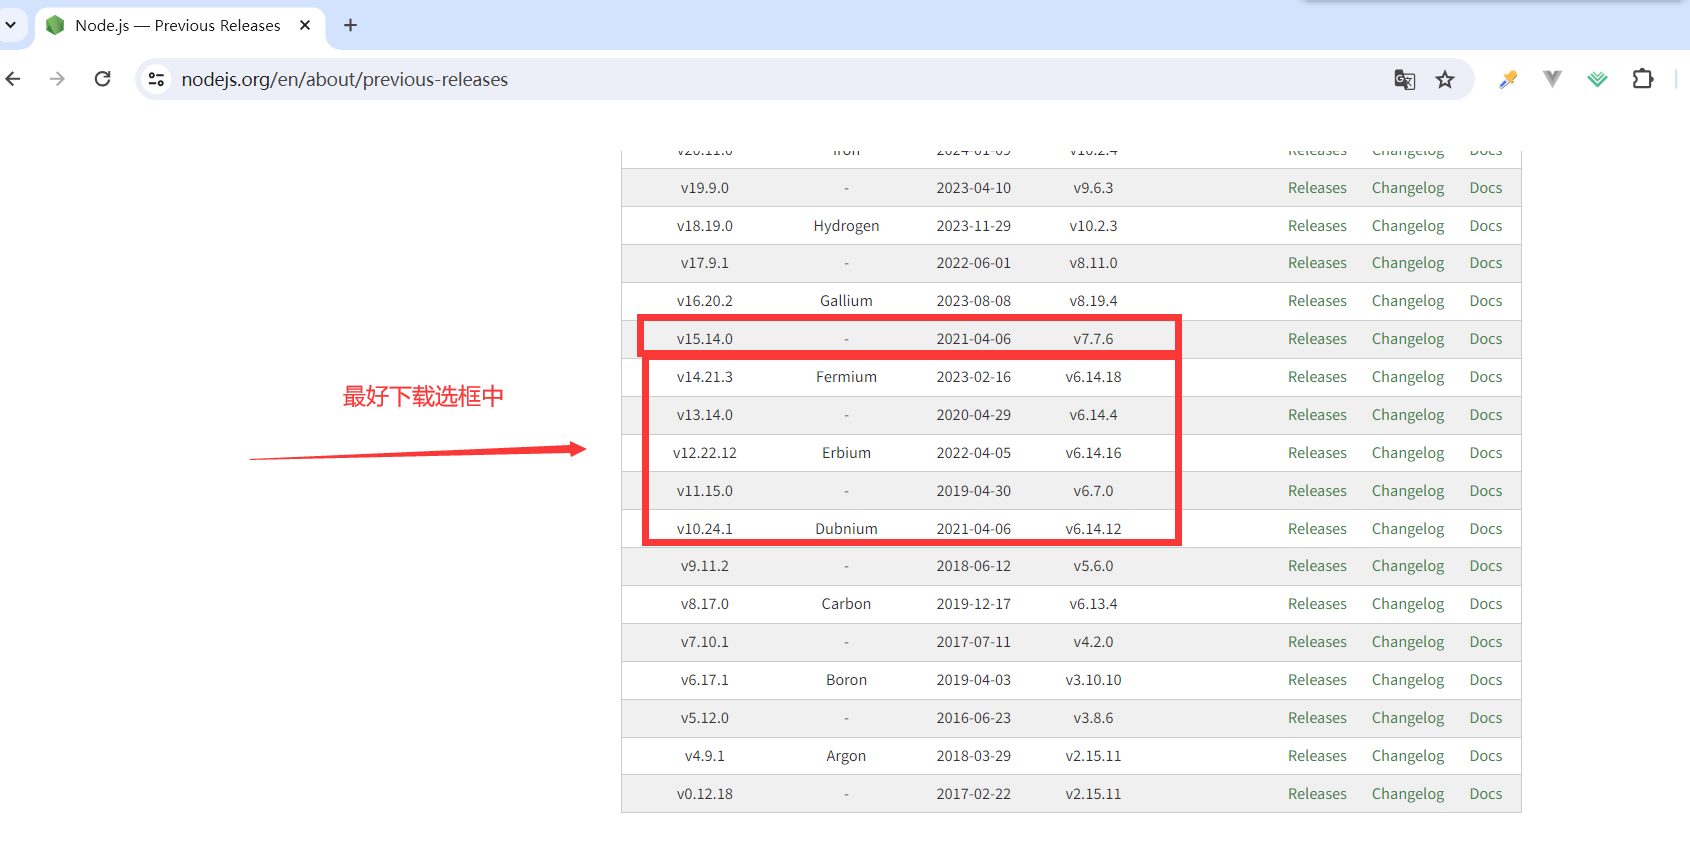Select the v14.21.3 version cell
The image size is (1690, 846).
coord(705,377)
